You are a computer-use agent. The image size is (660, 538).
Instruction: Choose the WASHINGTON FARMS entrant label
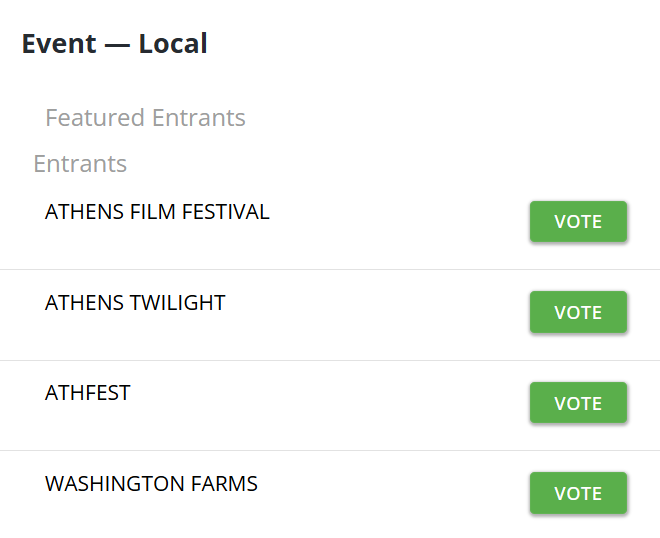(x=151, y=484)
